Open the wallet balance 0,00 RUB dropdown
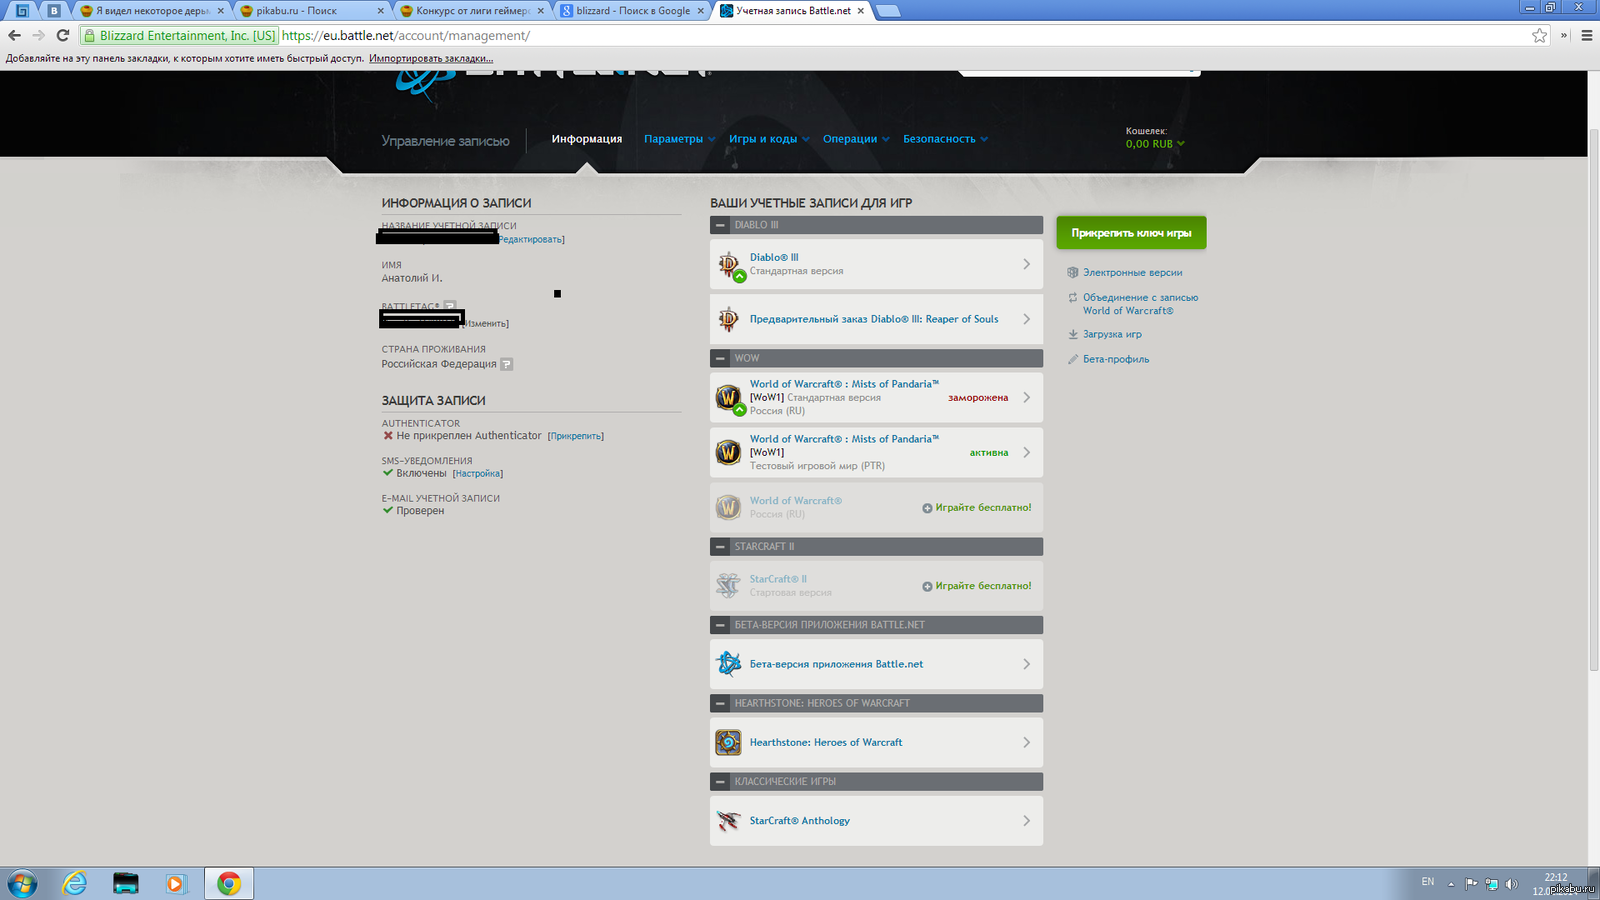The height and width of the screenshot is (900, 1600). (1155, 144)
